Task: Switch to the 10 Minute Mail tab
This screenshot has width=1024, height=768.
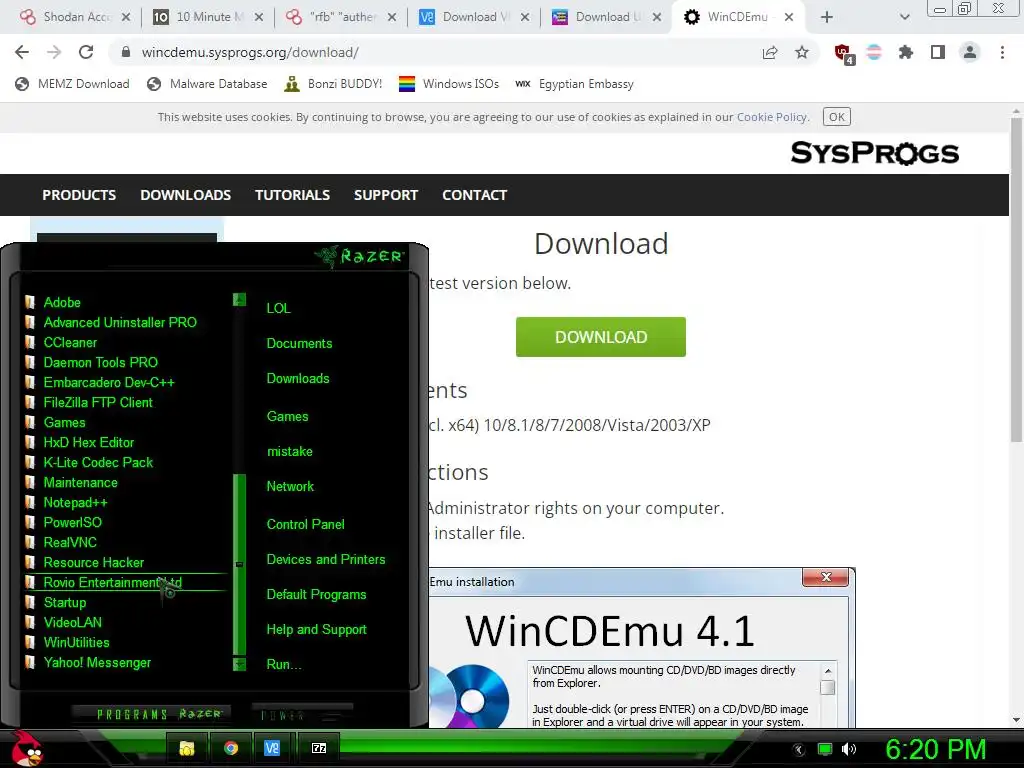Action: (208, 17)
